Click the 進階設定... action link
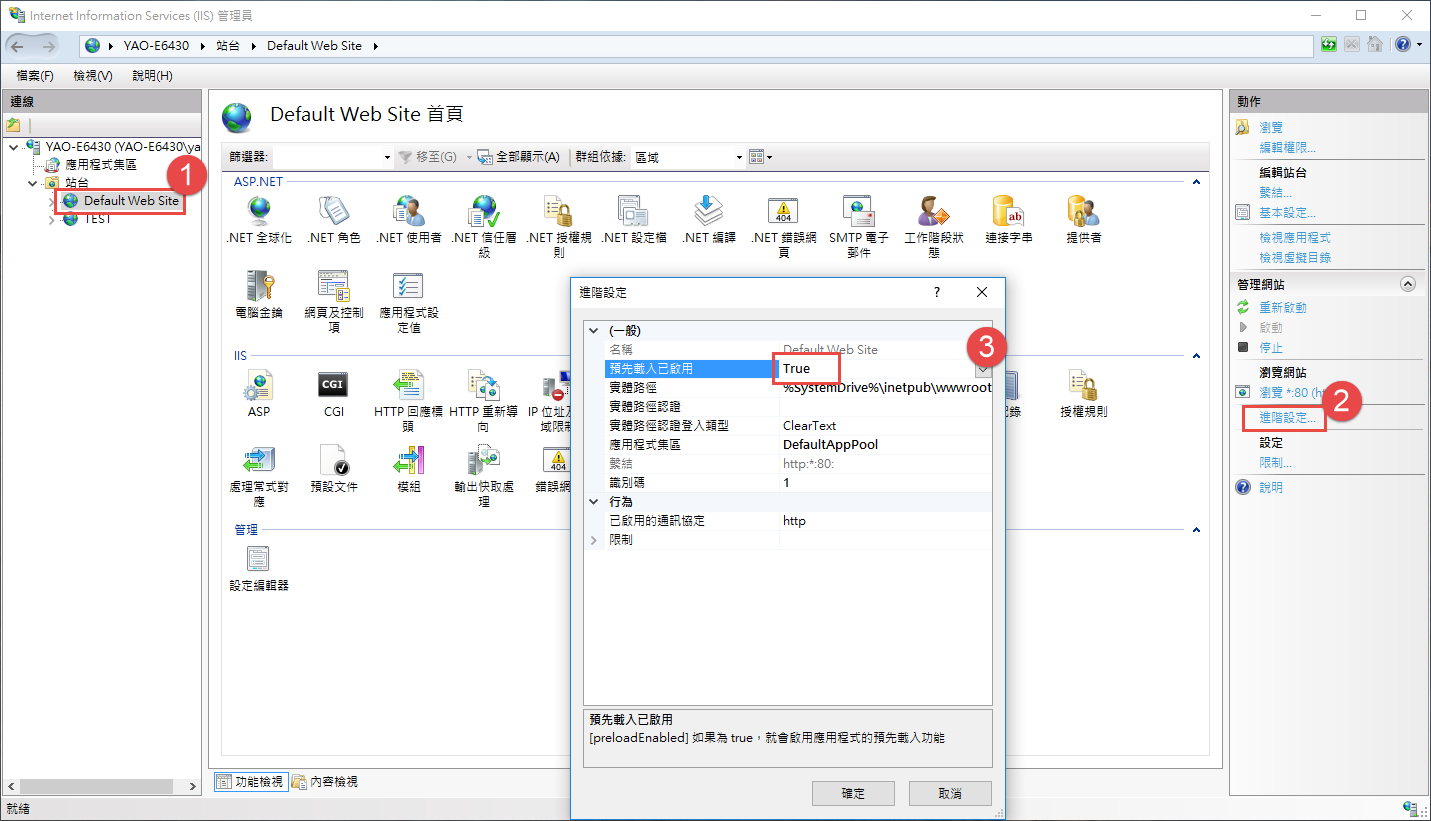 [x=1288, y=418]
